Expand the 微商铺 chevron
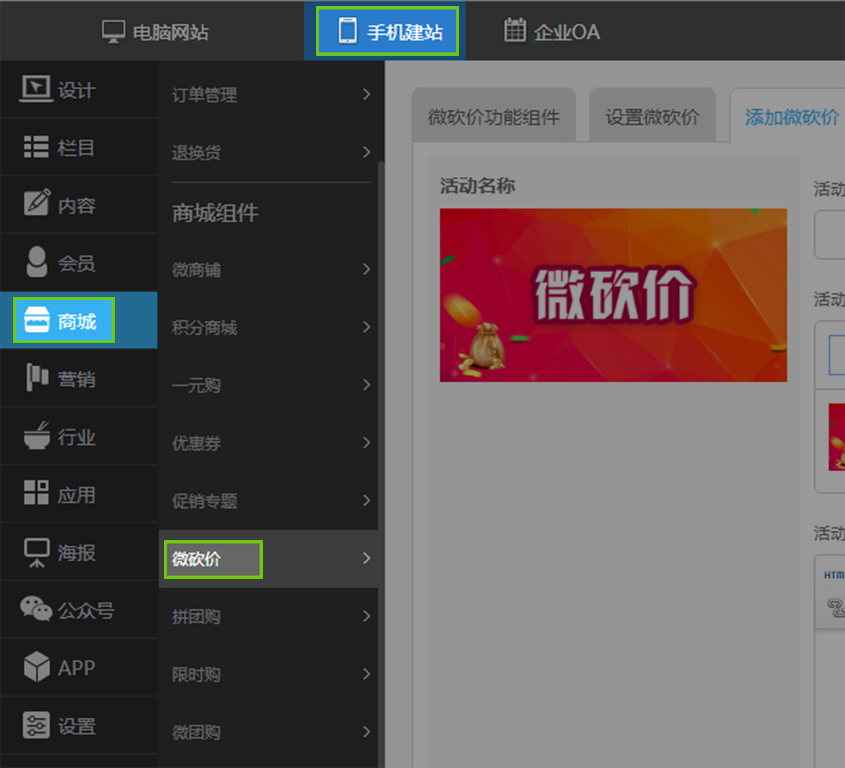Viewport: 845px width, 768px height. coord(367,269)
